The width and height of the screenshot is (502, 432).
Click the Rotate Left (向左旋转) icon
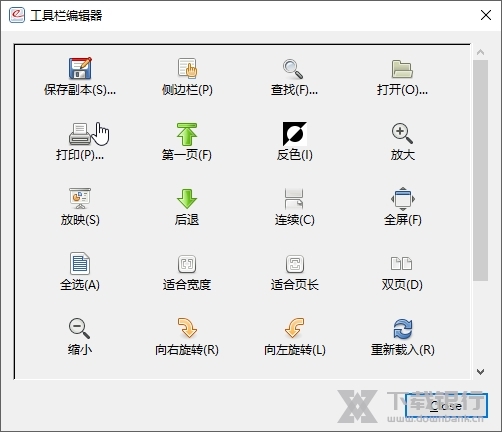click(x=295, y=328)
